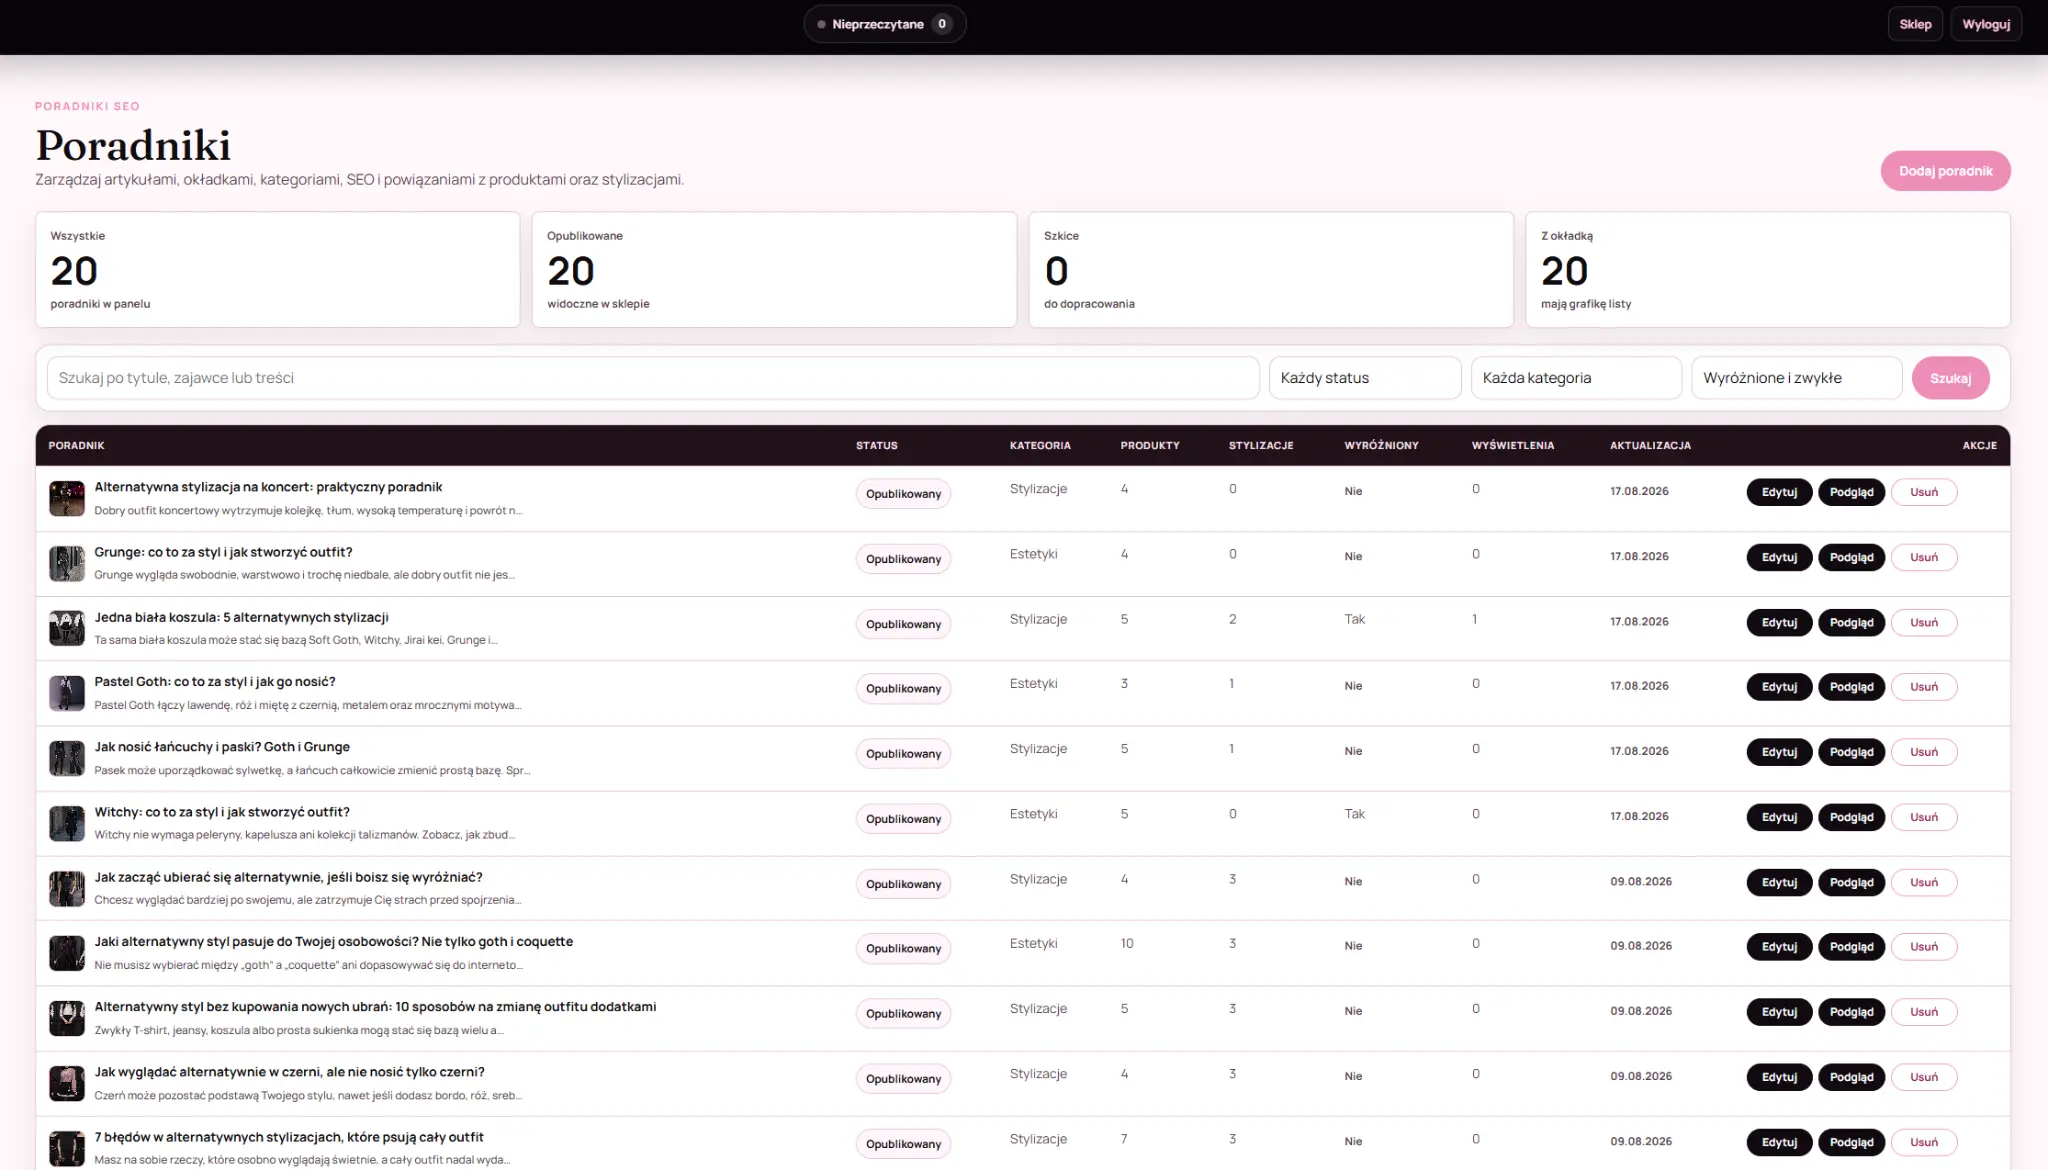The image size is (2048, 1170).
Task: Click the Wyloguj button
Action: click(x=1986, y=24)
